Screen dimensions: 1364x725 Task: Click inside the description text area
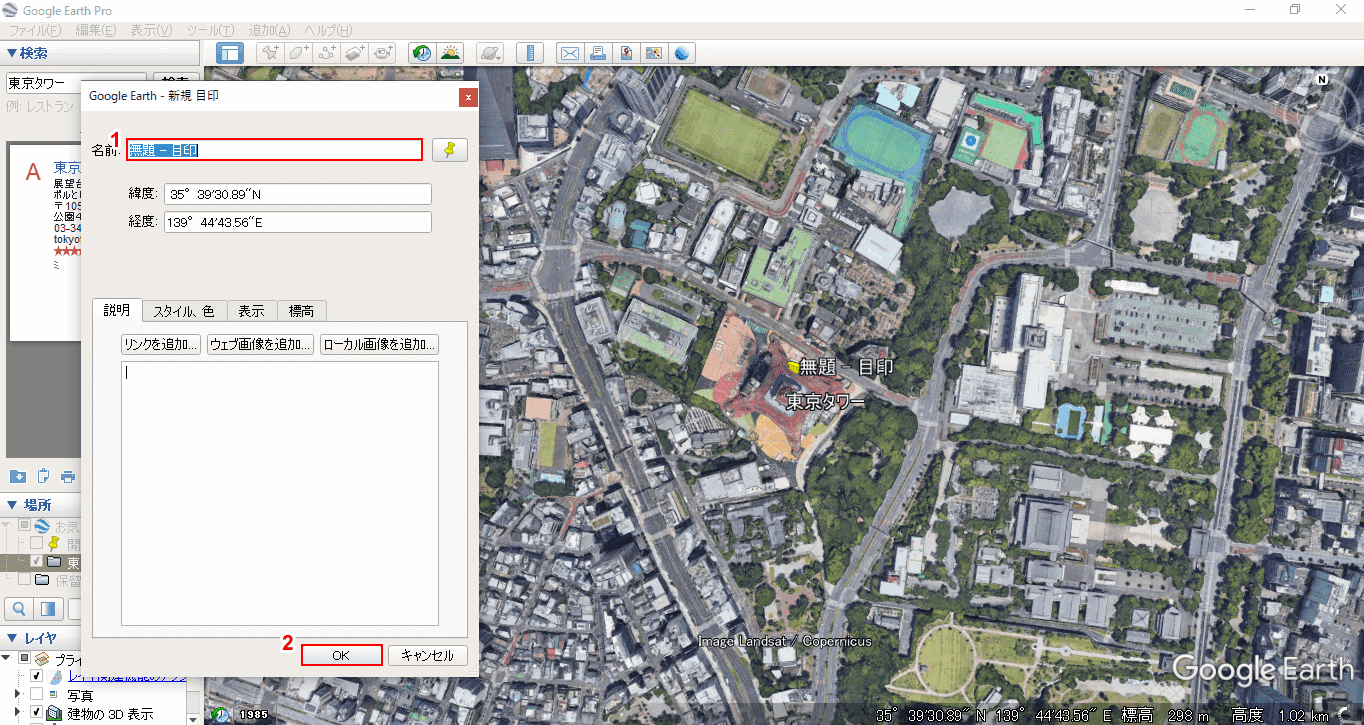coord(280,493)
